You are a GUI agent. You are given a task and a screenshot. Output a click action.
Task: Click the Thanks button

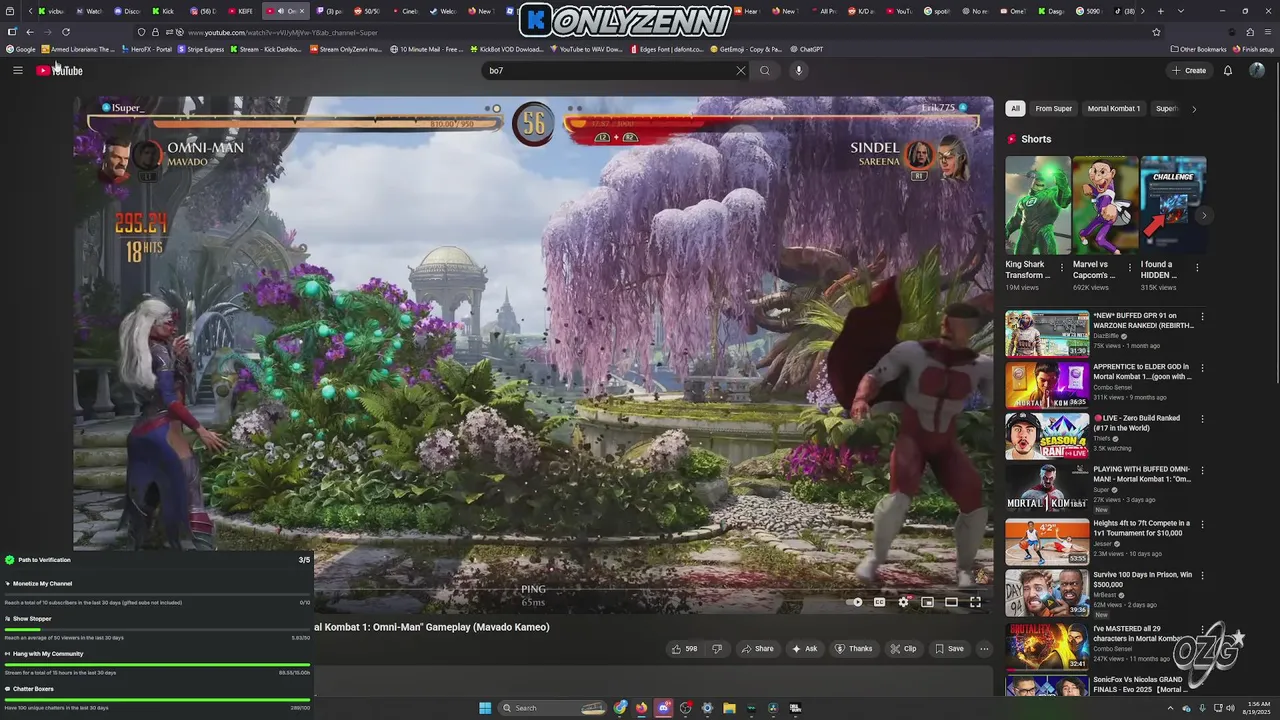[x=853, y=649]
